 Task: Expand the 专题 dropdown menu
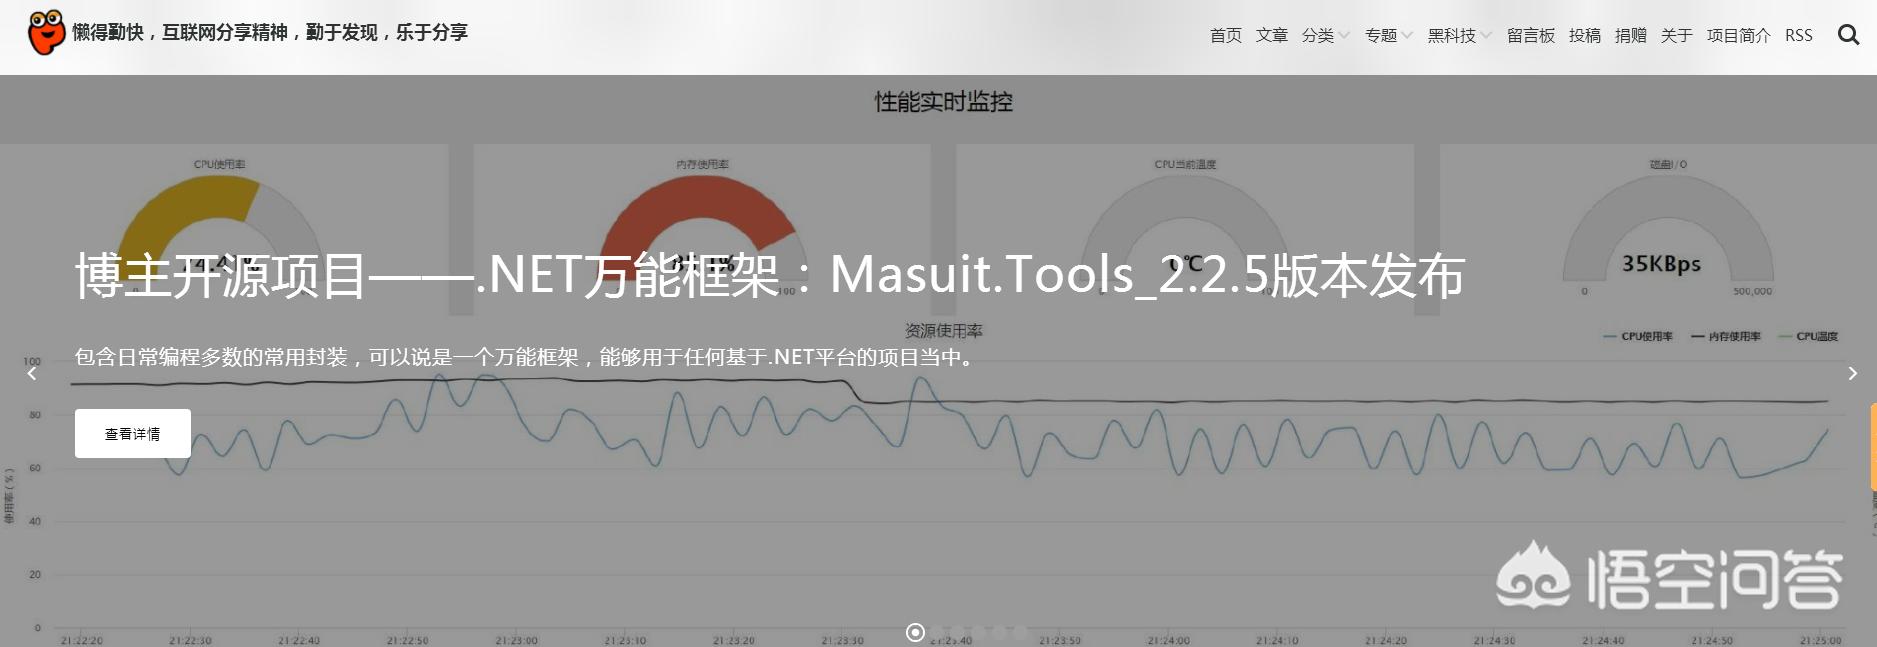pos(1388,35)
